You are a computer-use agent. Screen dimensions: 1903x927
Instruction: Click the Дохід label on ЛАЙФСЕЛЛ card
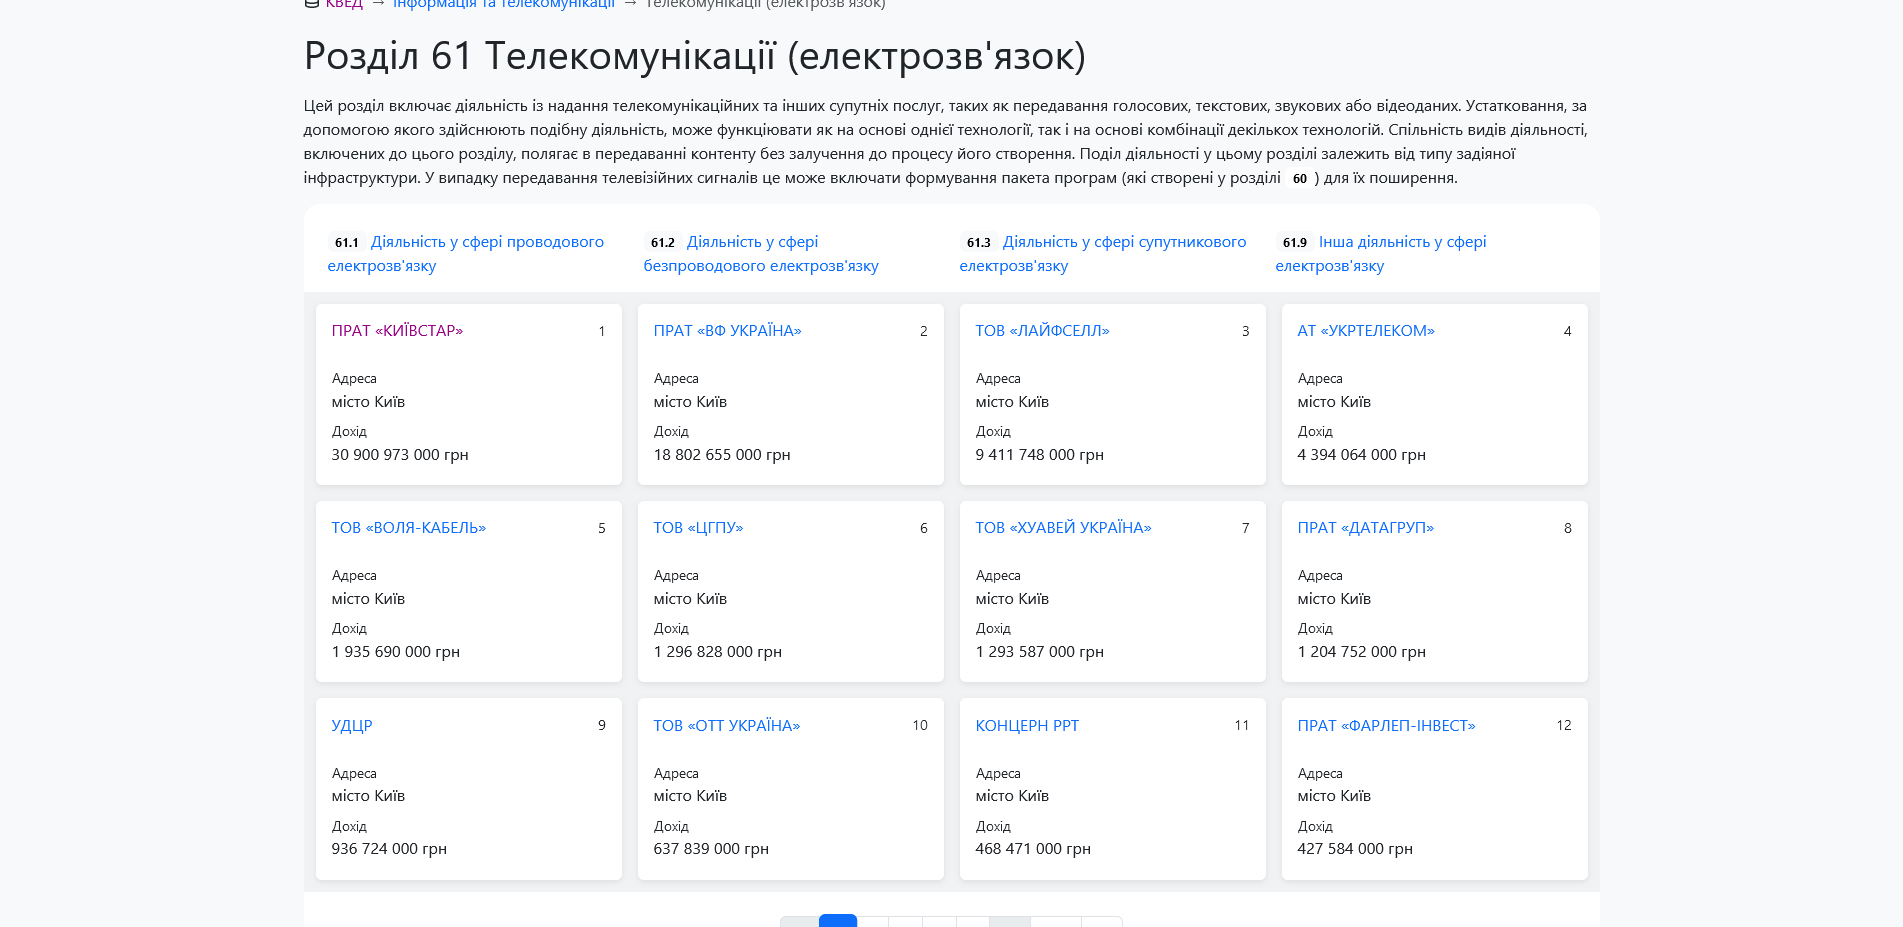[993, 432]
